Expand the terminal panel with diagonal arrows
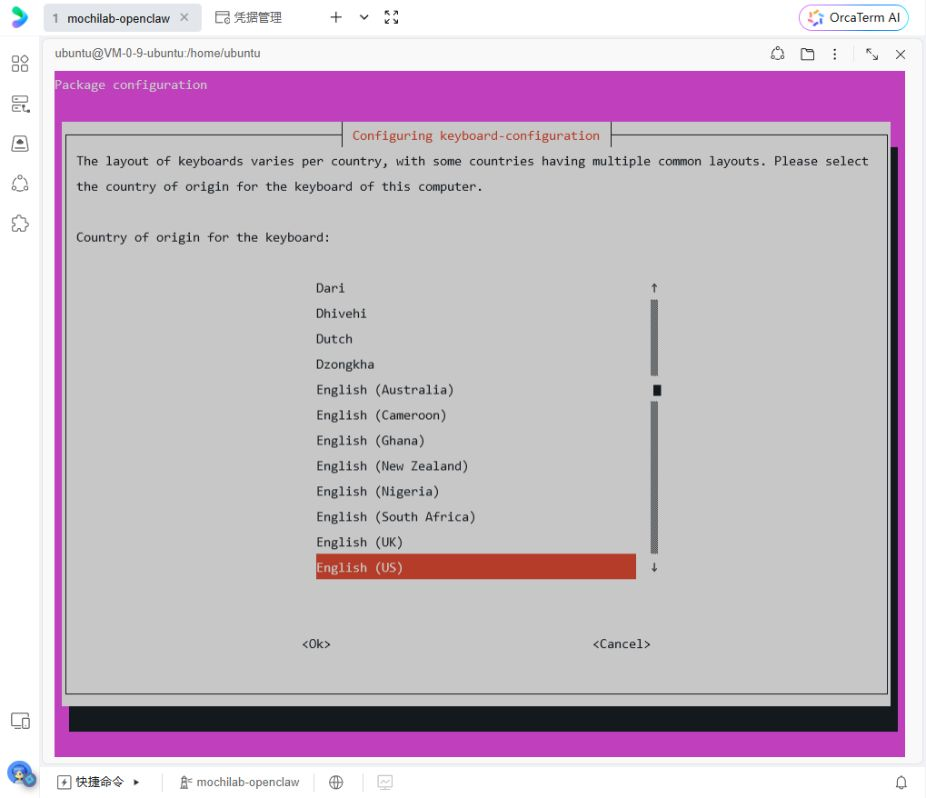 872,54
